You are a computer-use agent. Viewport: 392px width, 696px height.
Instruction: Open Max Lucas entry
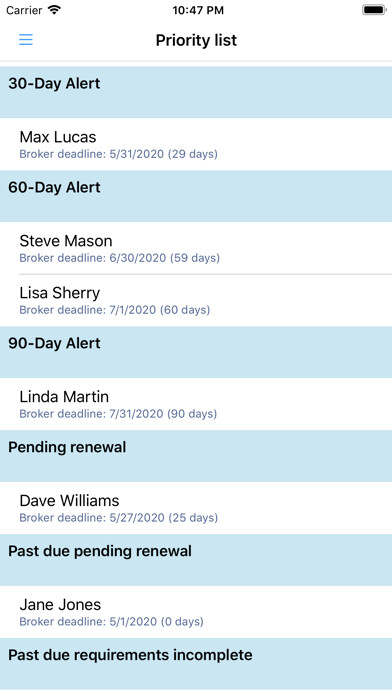(x=196, y=144)
